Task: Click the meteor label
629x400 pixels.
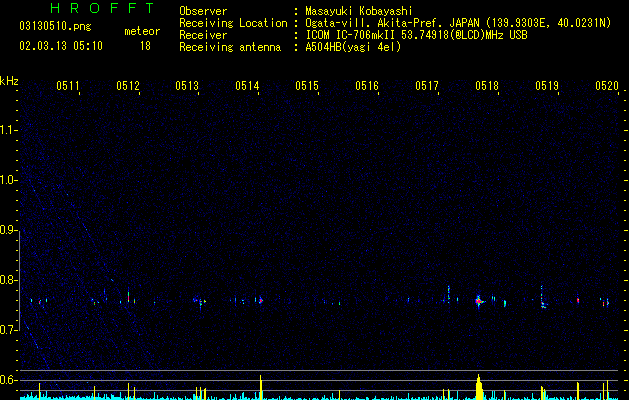Action: 142,31
